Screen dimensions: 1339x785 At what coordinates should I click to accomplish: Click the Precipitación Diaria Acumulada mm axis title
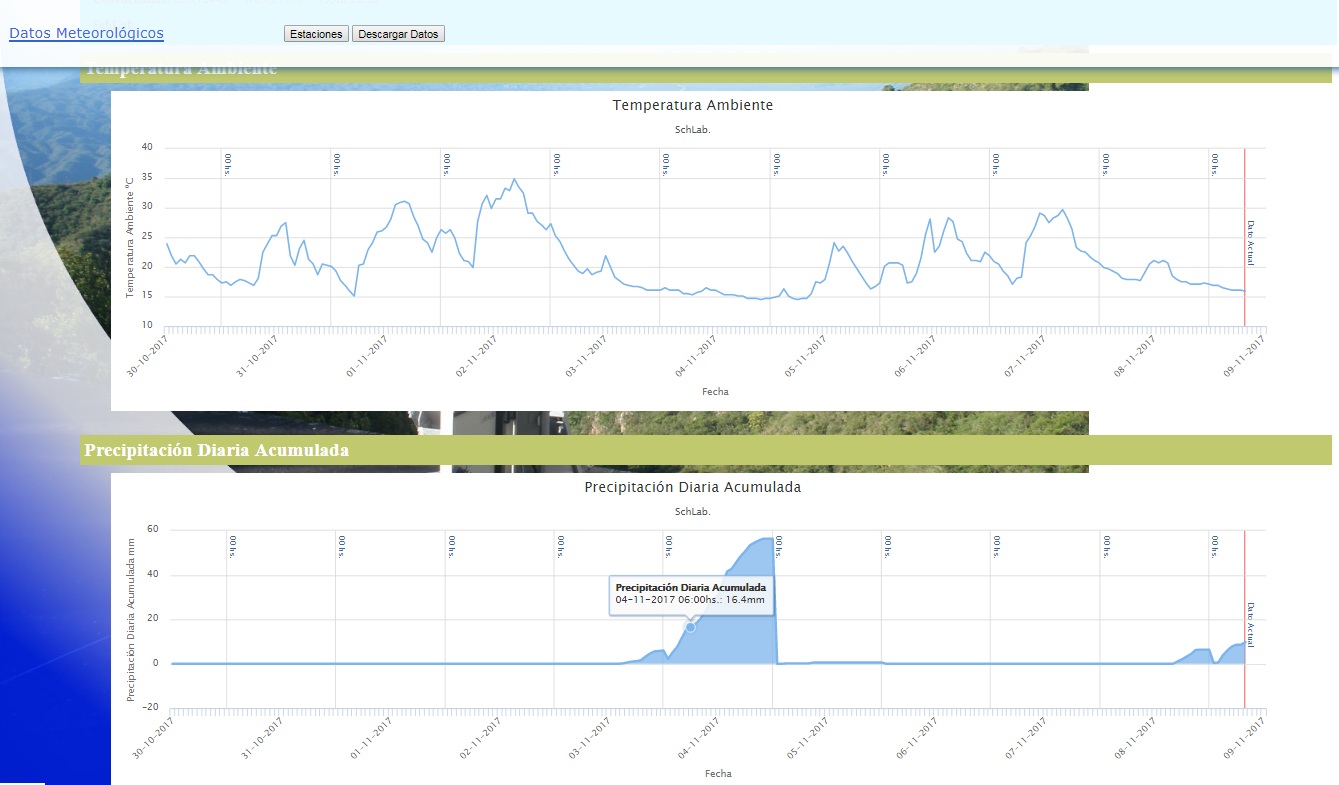131,620
